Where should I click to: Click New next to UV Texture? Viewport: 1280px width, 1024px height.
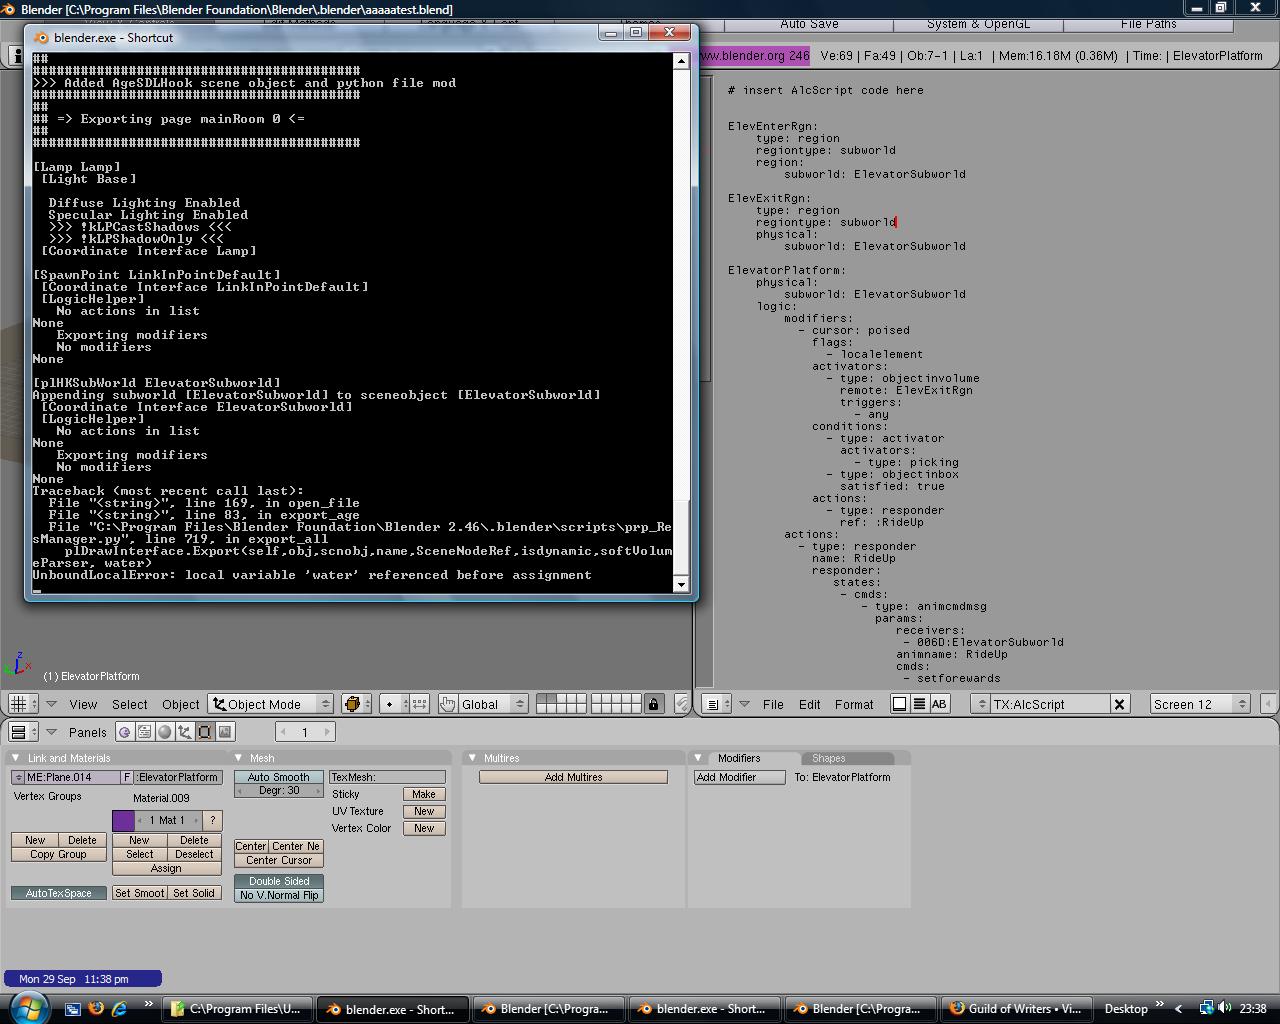pos(424,811)
